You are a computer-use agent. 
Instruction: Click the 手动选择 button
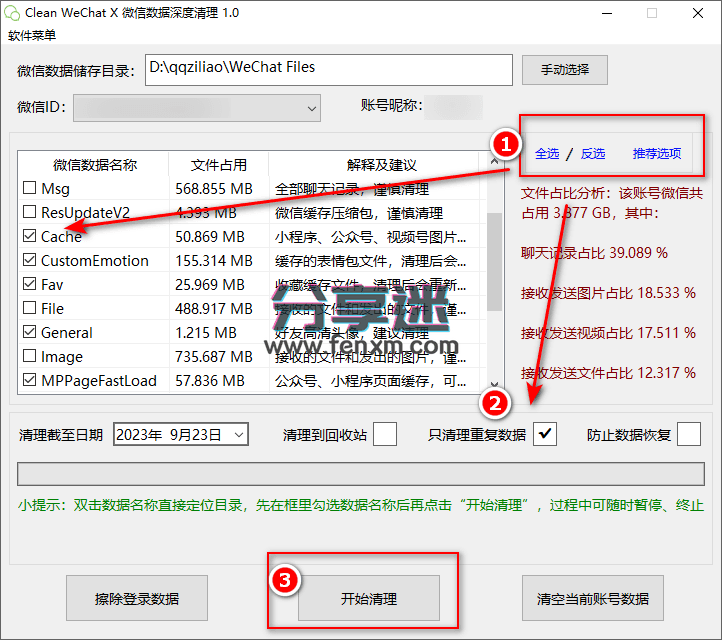[565, 69]
